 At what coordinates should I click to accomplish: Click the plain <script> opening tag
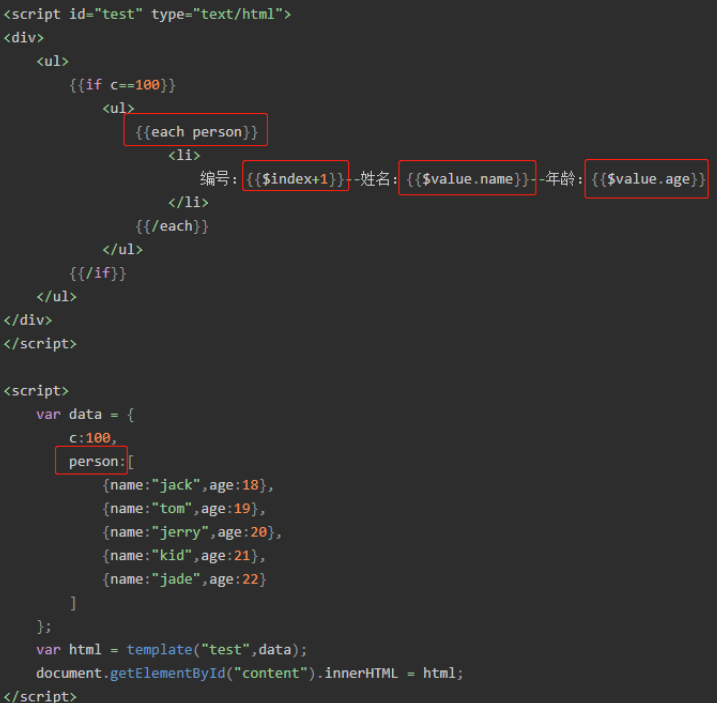[x=36, y=391]
